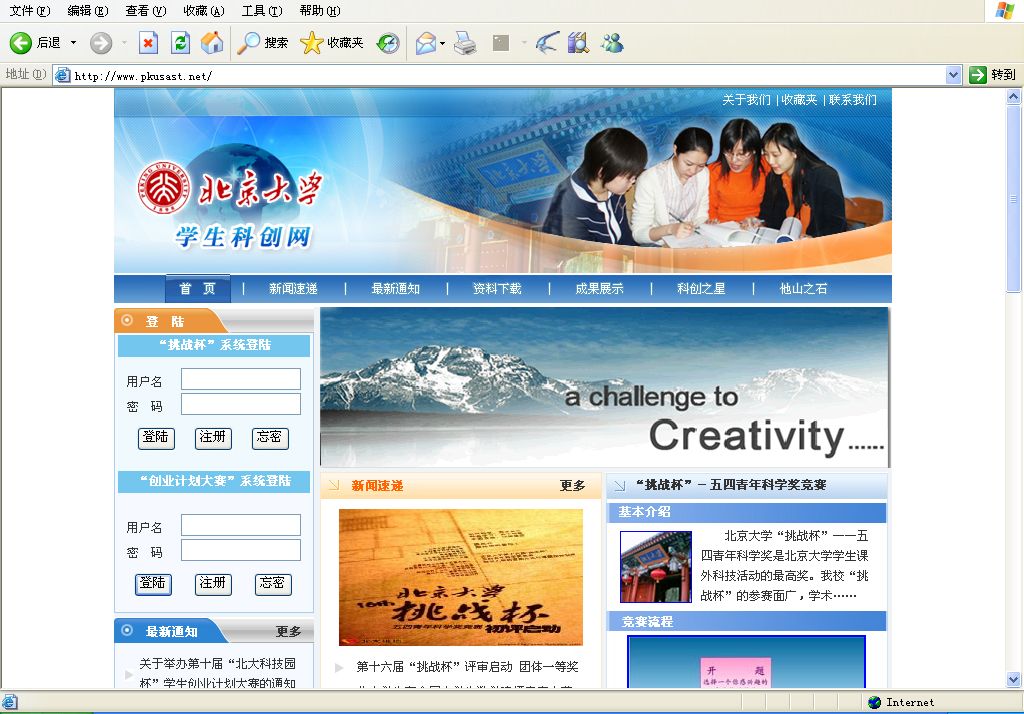Viewport: 1024px width, 714px height.
Task: Open the address bar dropdown list
Action: tap(953, 75)
